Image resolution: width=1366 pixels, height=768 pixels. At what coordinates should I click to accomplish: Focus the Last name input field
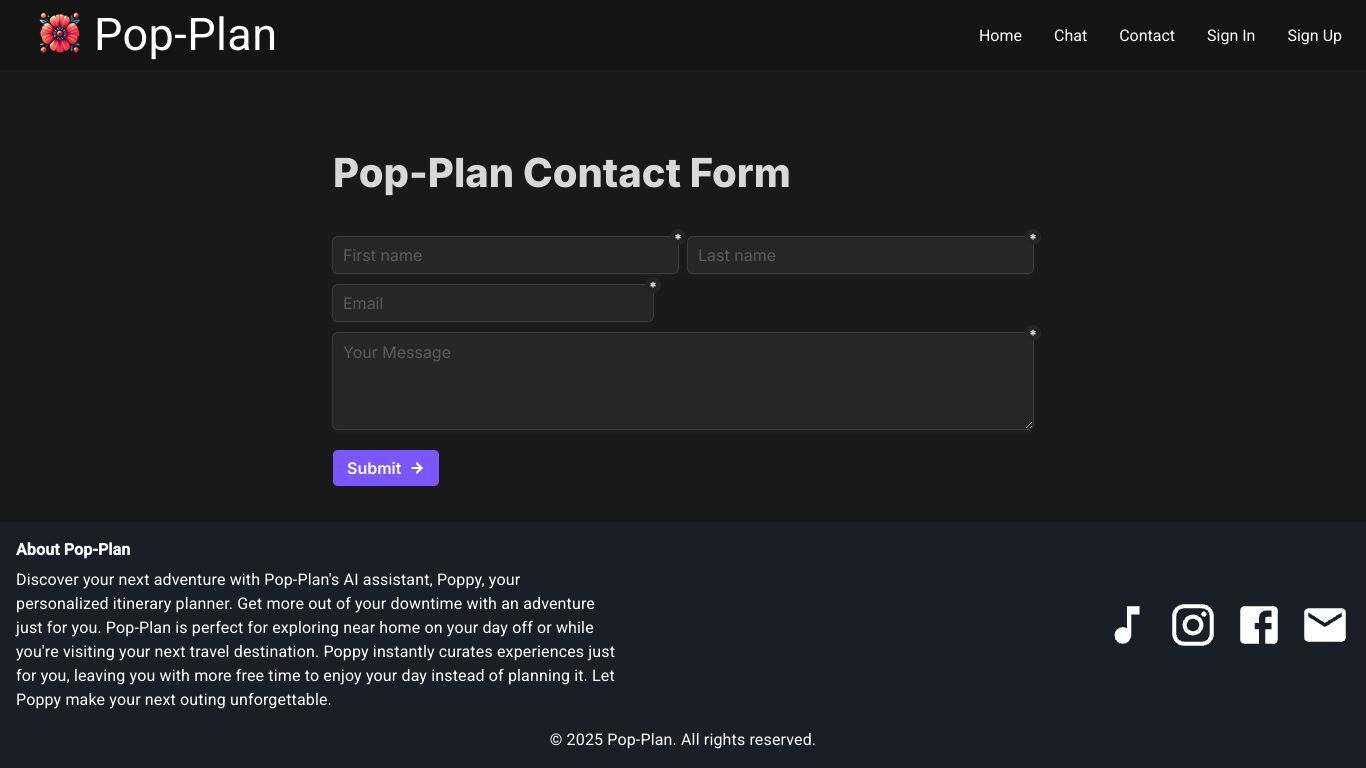click(860, 255)
